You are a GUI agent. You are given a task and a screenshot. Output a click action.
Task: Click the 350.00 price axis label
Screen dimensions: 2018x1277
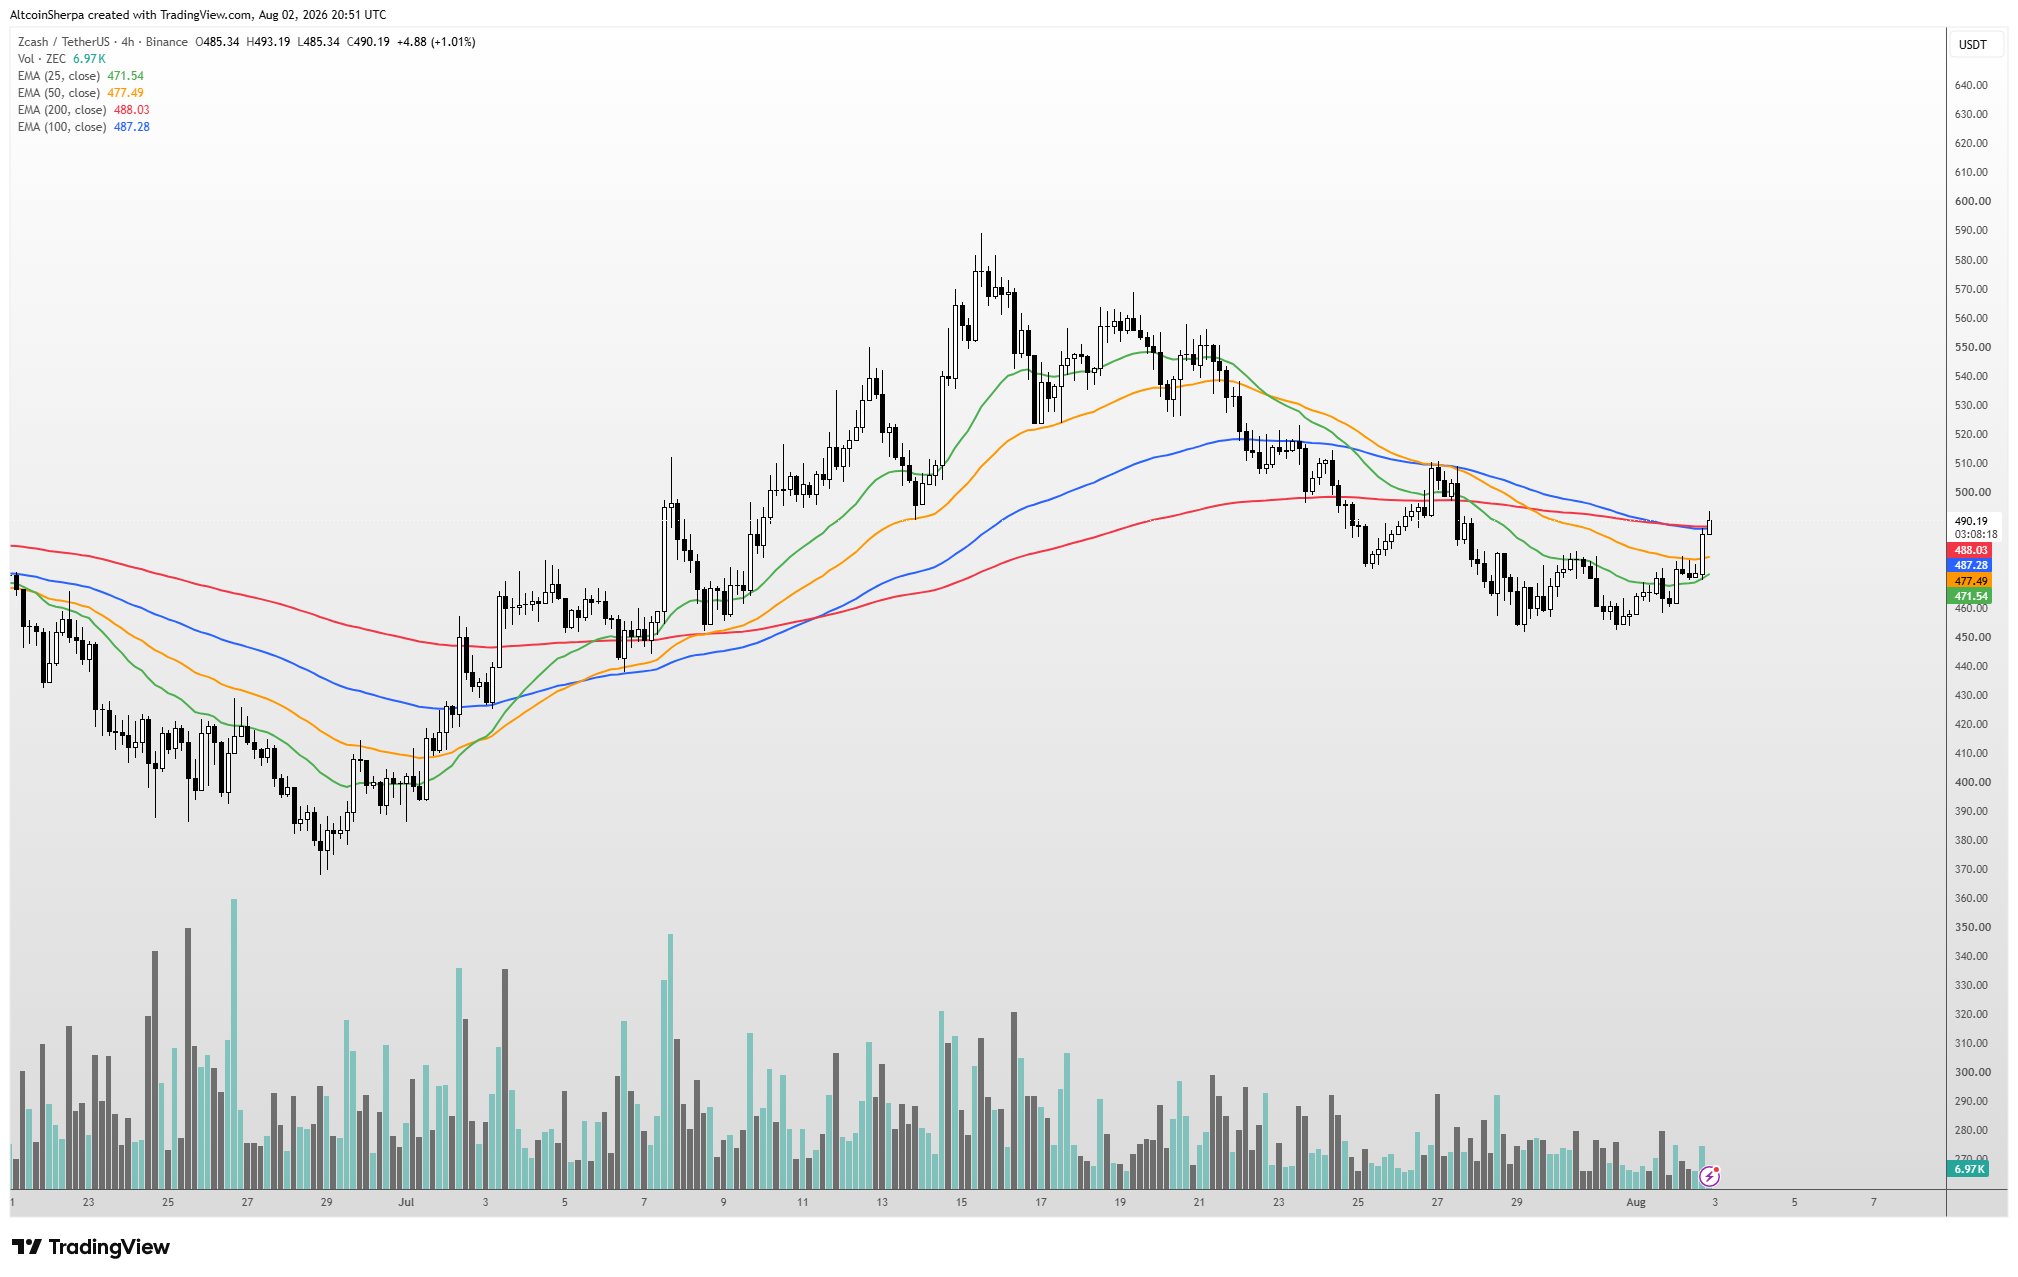pyautogui.click(x=1972, y=927)
